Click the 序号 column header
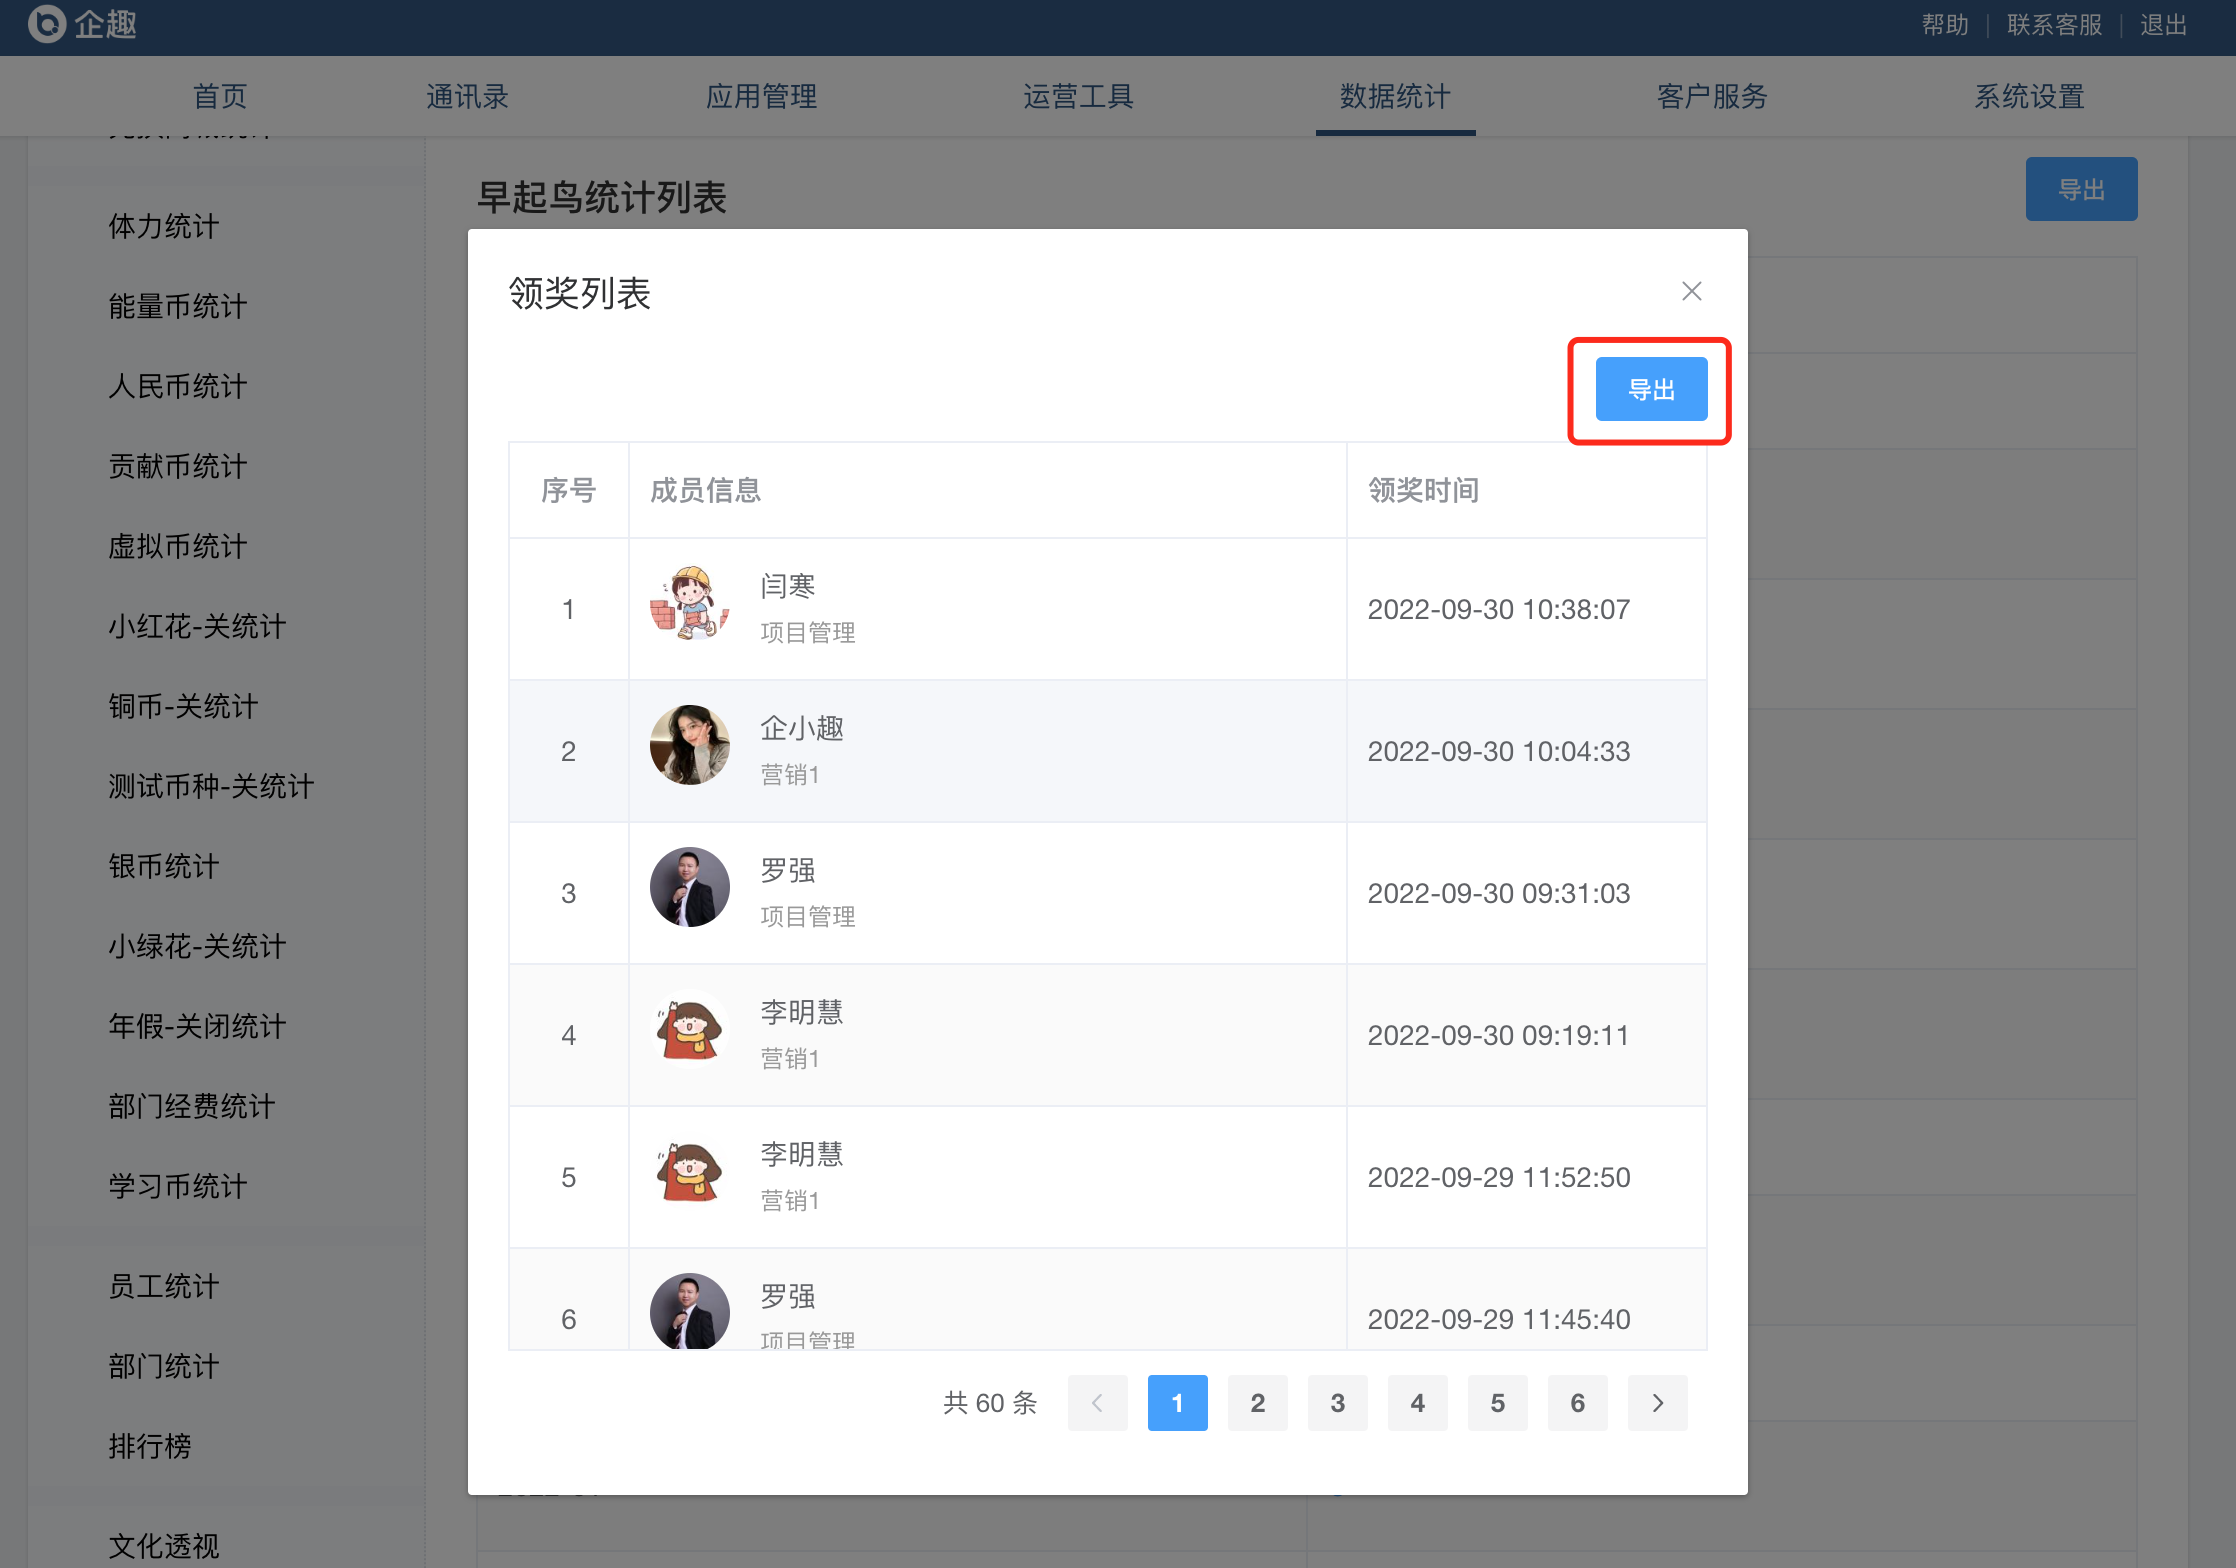The height and width of the screenshot is (1568, 2236). point(568,490)
